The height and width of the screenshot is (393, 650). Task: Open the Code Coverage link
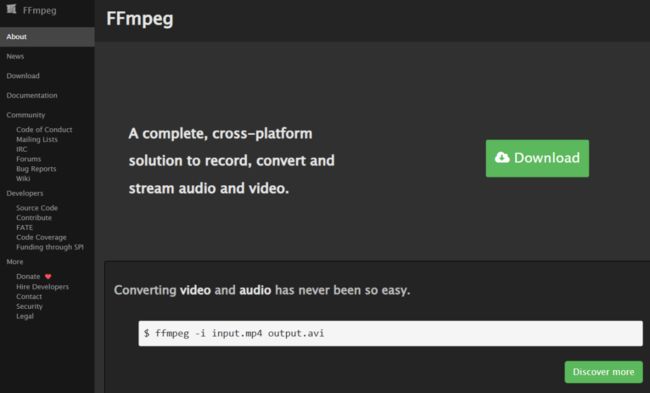(x=41, y=237)
